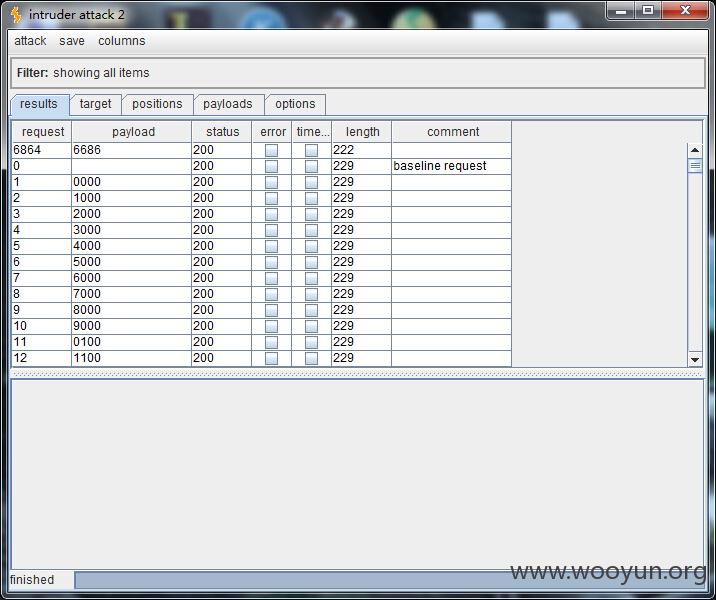Image resolution: width=716 pixels, height=600 pixels.
Task: Open the attack menu
Action: coord(30,41)
